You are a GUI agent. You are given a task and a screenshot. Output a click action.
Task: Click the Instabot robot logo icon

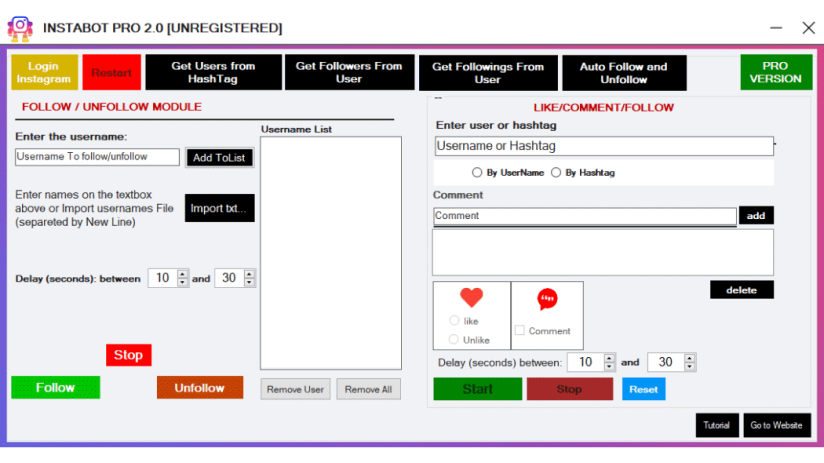20,28
